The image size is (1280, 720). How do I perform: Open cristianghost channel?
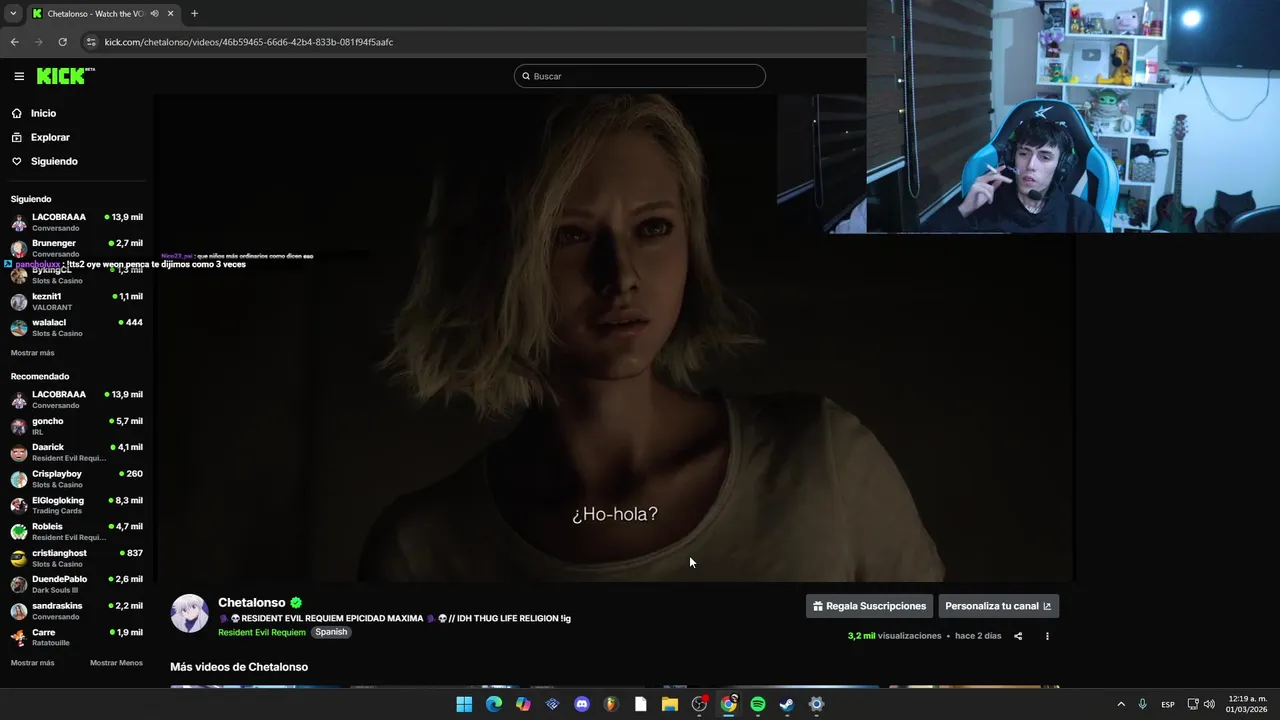point(76,558)
